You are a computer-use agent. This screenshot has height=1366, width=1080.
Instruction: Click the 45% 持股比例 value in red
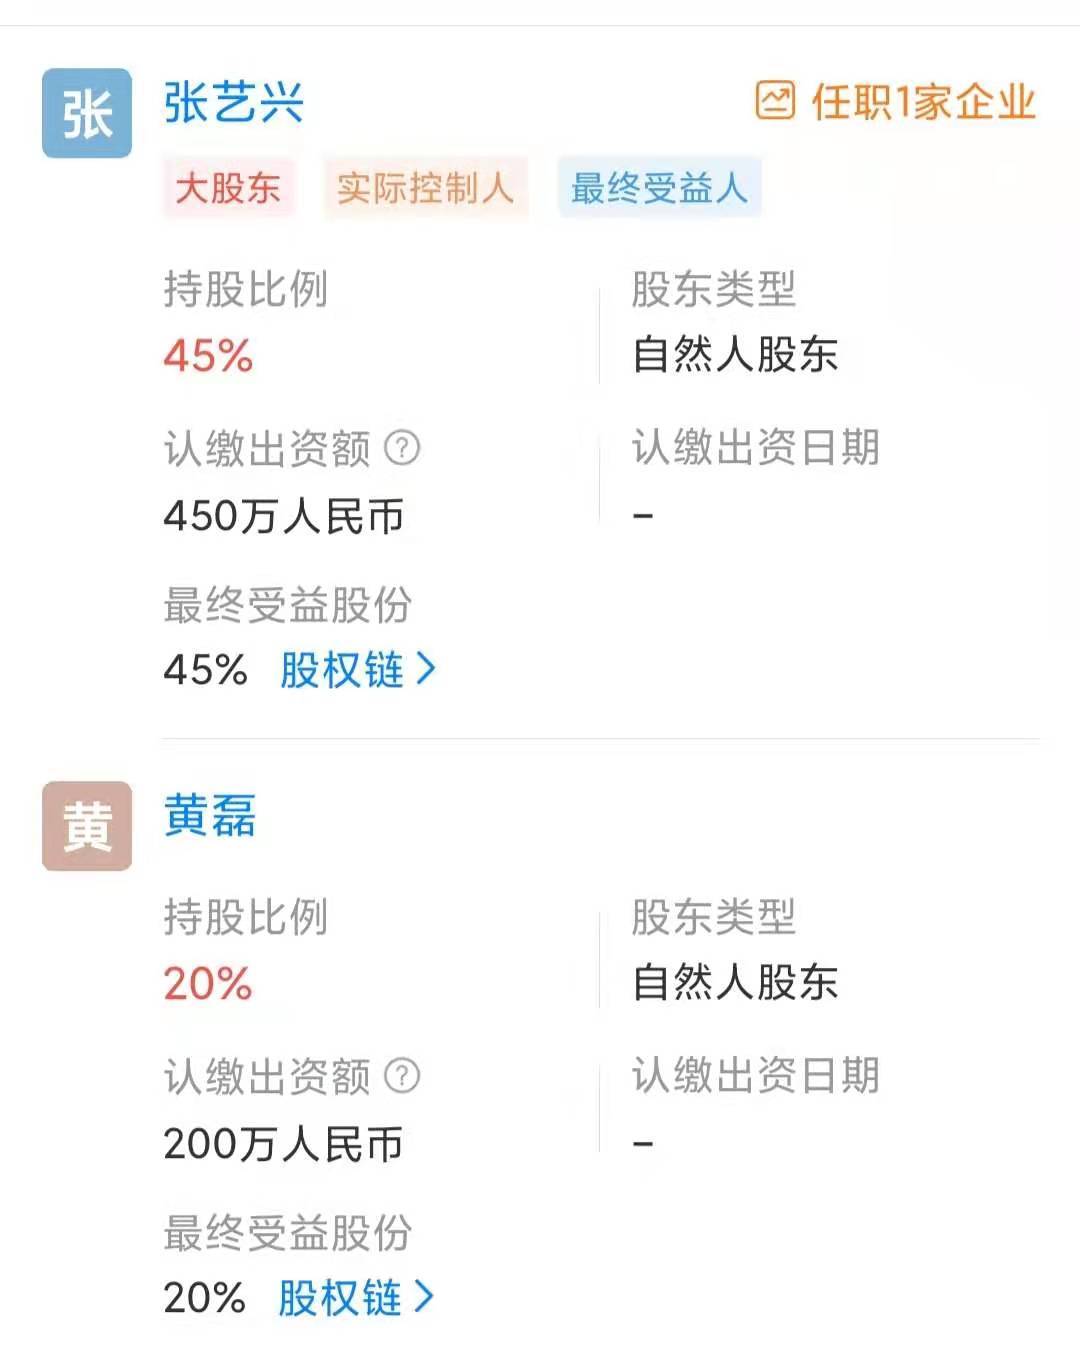(208, 356)
